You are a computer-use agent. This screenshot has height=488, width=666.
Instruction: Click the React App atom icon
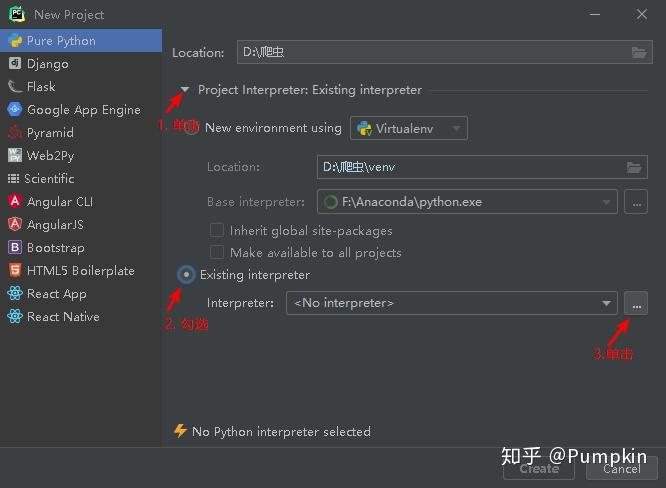[x=15, y=293]
